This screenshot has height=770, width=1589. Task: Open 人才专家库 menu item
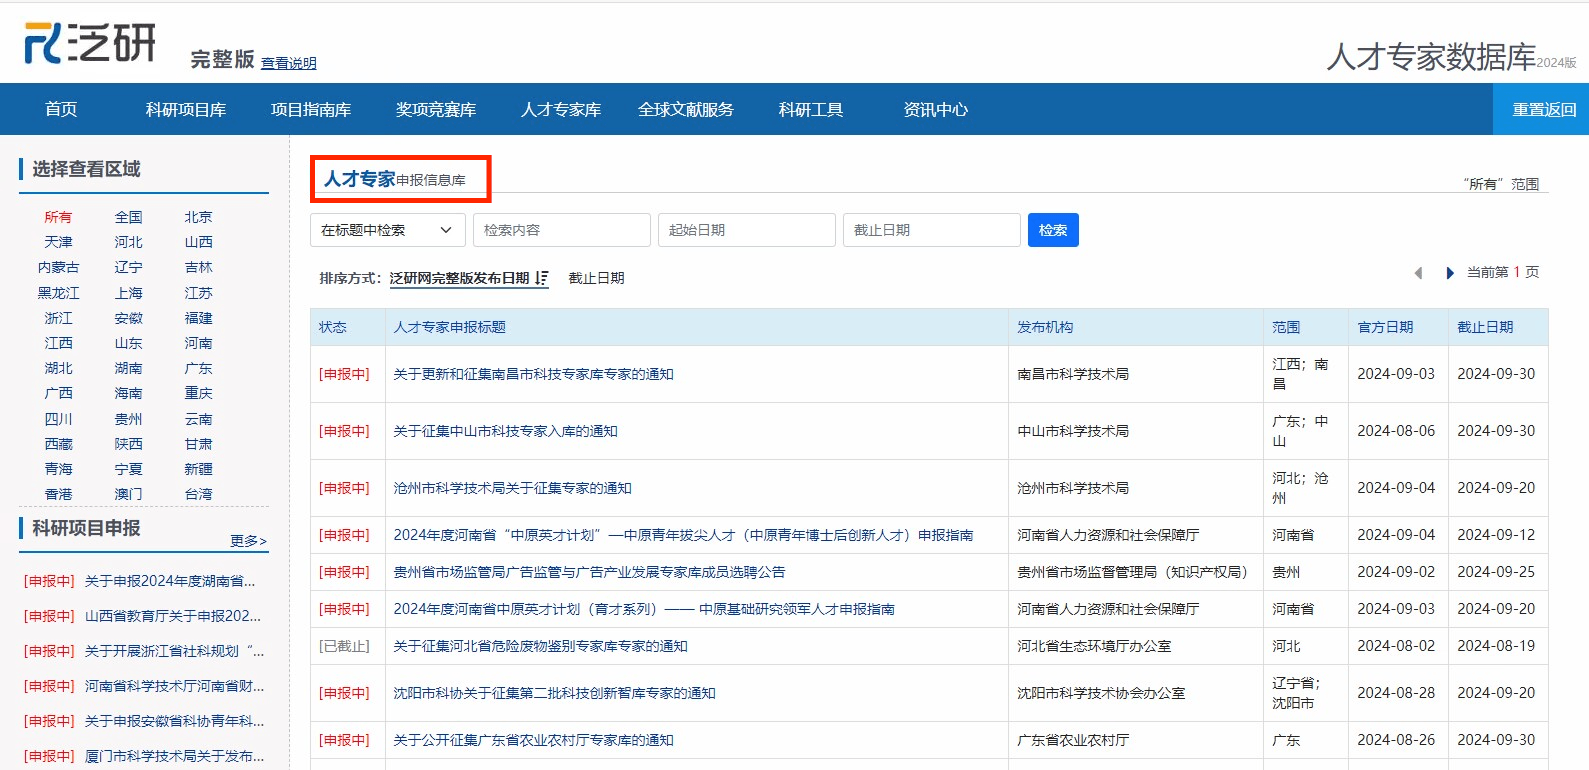click(x=561, y=109)
